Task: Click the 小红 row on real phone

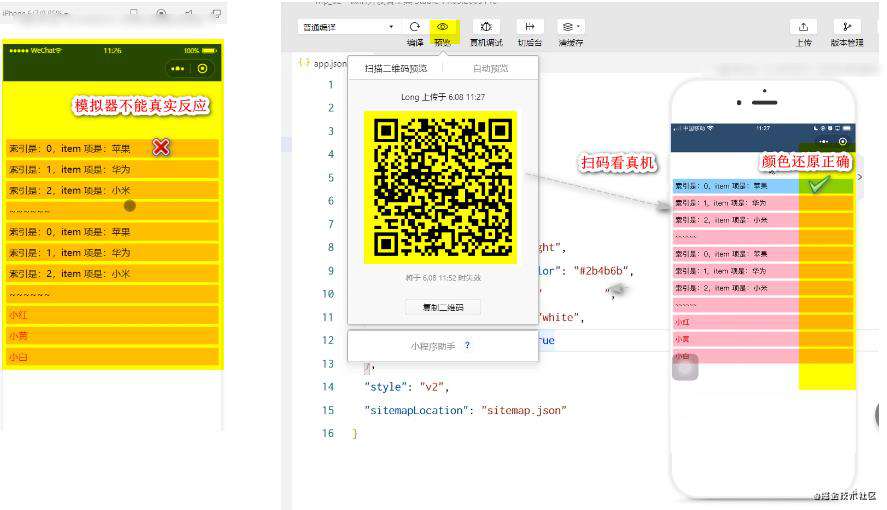Action: point(763,322)
